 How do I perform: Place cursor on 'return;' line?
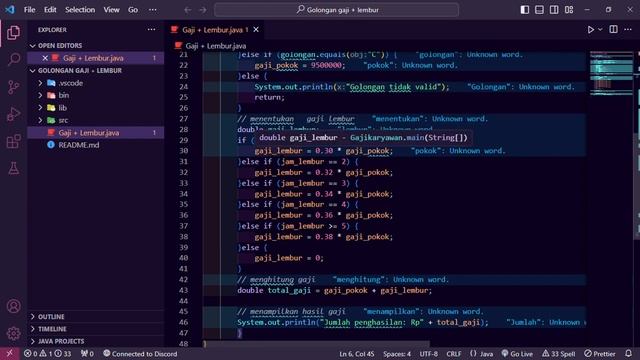coord(269,97)
